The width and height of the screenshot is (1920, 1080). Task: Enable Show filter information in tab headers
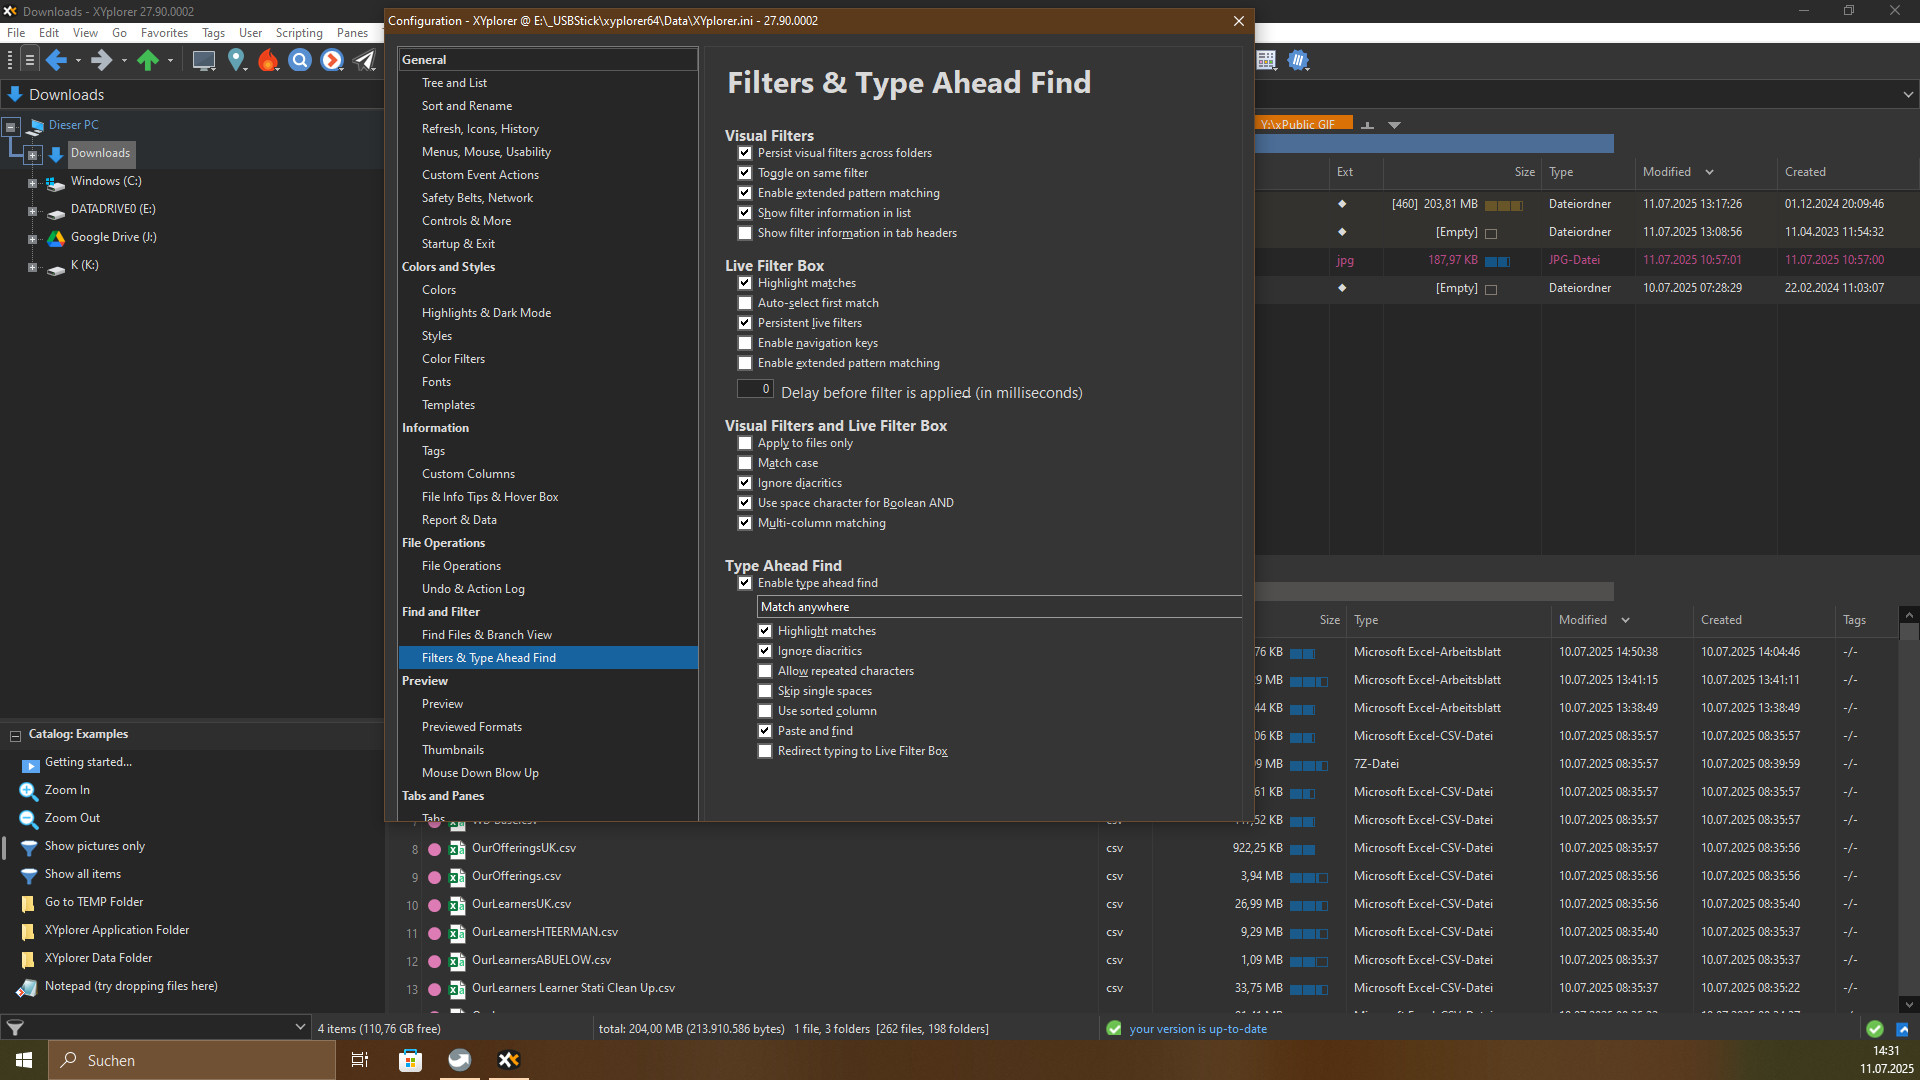click(x=745, y=233)
